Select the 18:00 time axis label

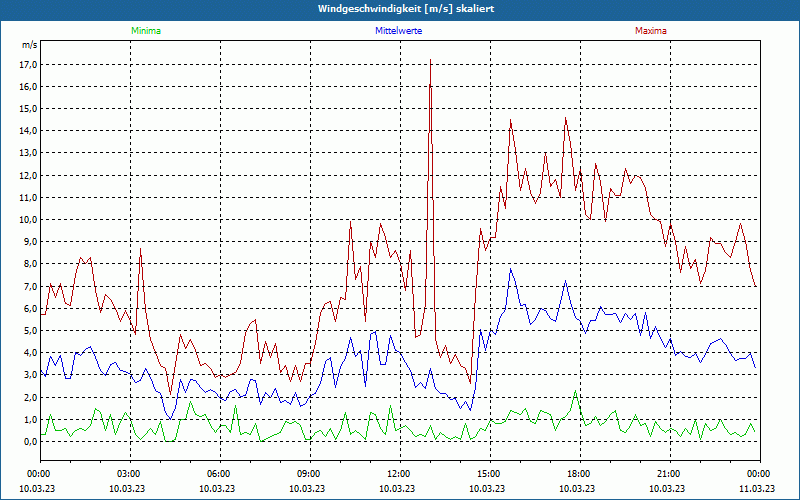pos(579,473)
